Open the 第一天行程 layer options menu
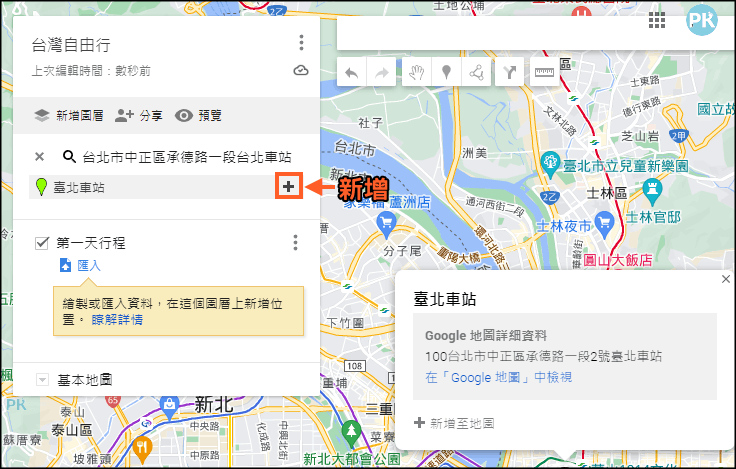The image size is (736, 469). (295, 243)
